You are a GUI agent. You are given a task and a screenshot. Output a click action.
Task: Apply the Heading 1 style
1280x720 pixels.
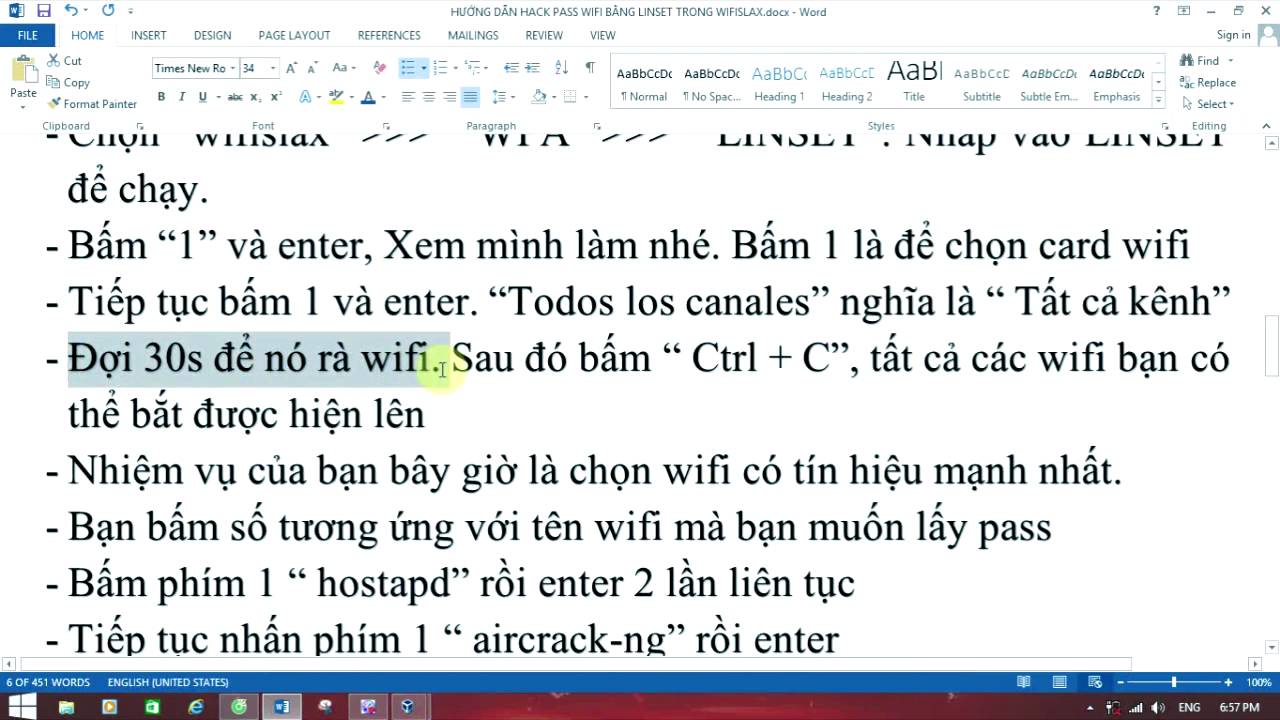click(x=779, y=83)
